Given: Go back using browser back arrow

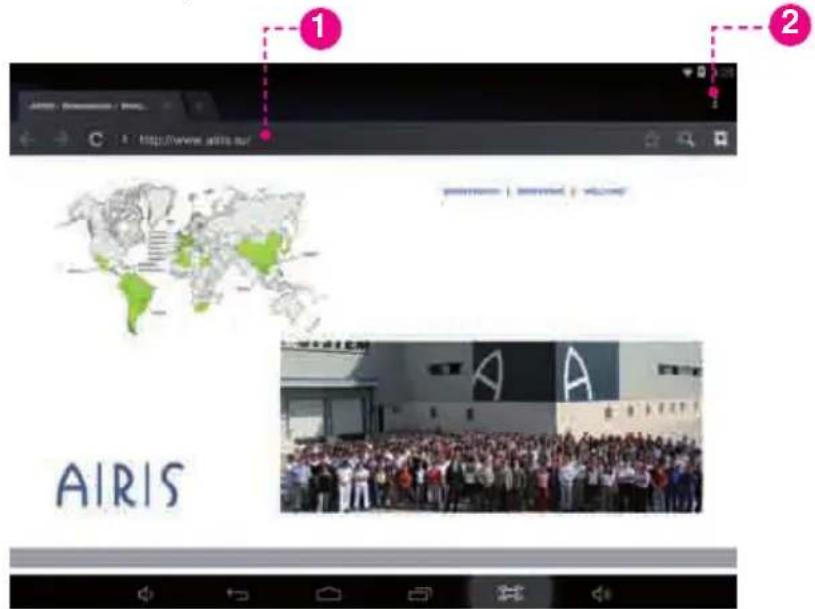Looking at the screenshot, I should 27,139.
